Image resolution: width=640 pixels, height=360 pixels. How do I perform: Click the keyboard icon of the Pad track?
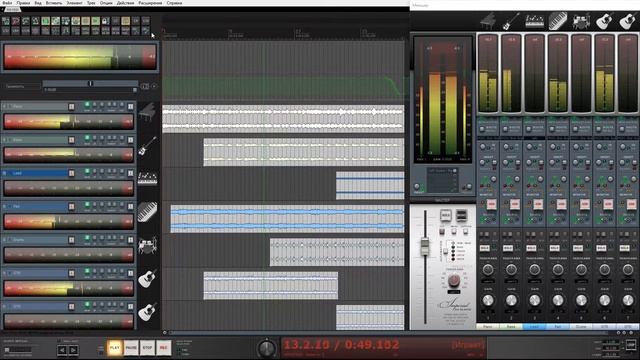click(x=147, y=212)
